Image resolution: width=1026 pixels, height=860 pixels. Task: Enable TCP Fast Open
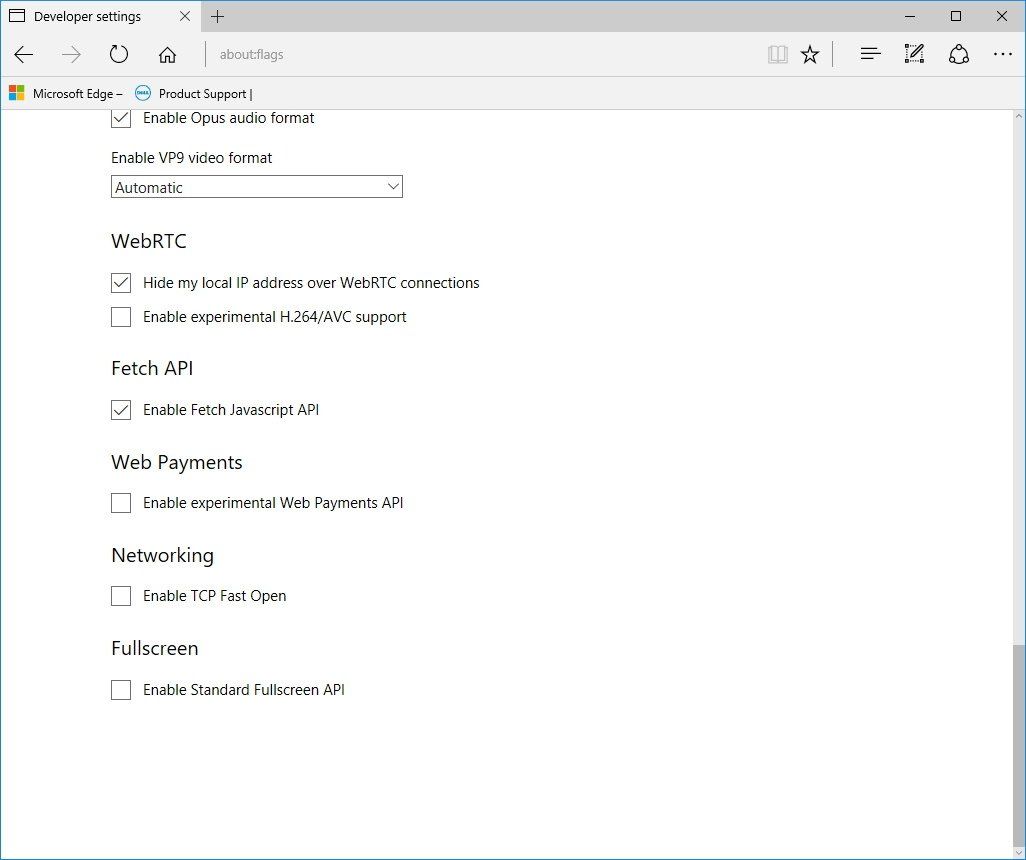pyautogui.click(x=120, y=595)
